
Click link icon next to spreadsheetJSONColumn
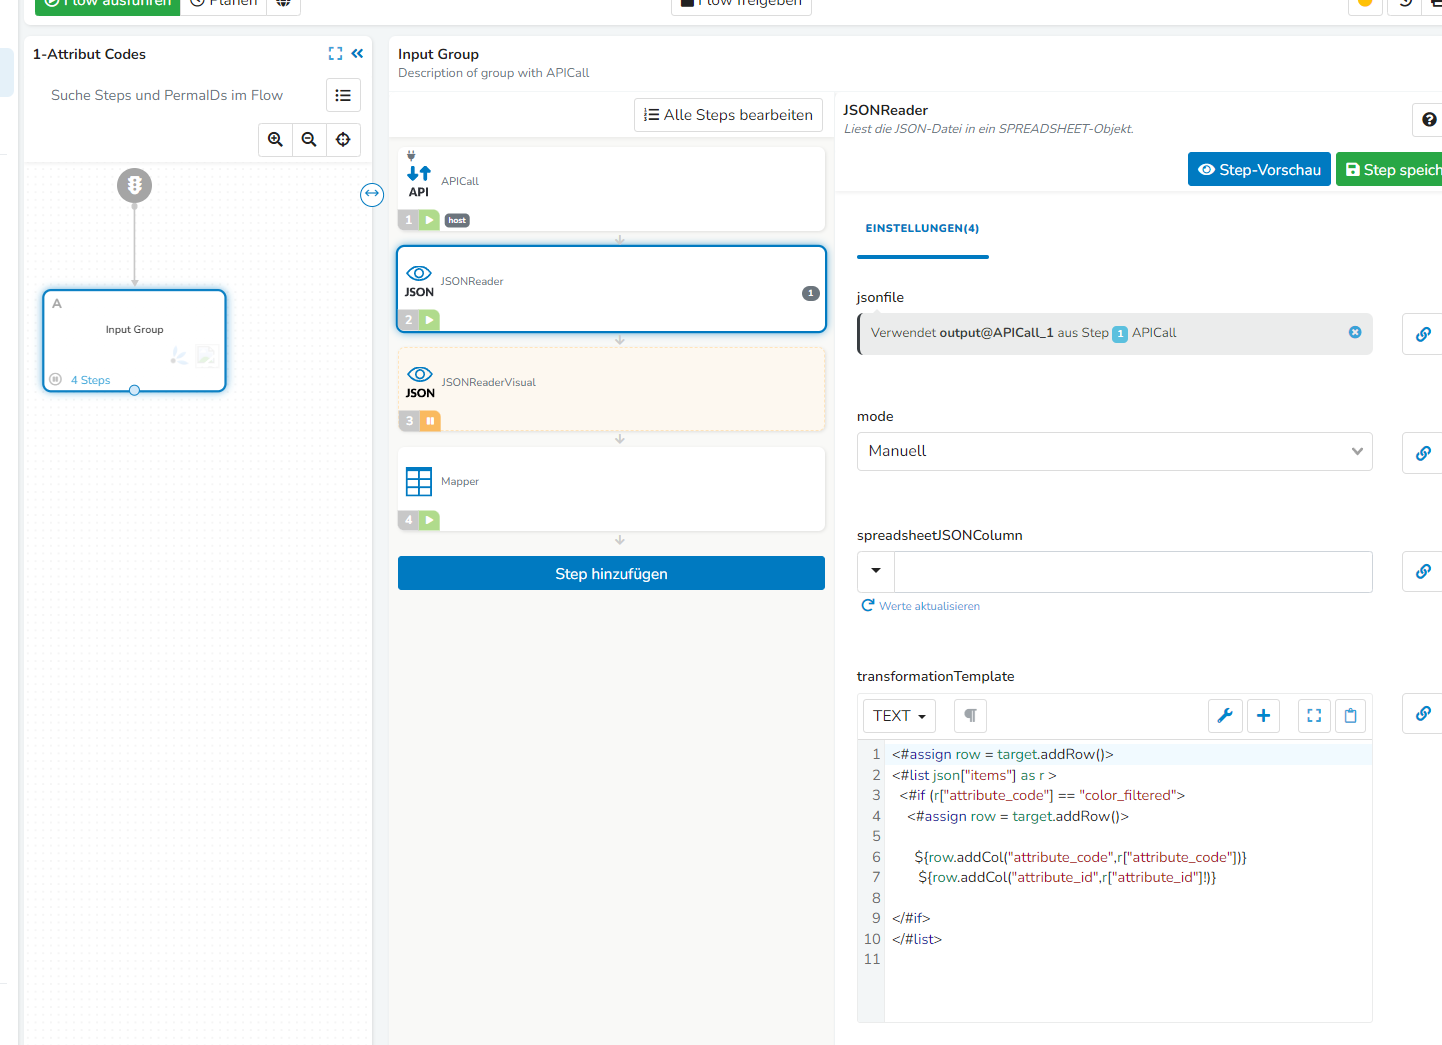[x=1423, y=571]
